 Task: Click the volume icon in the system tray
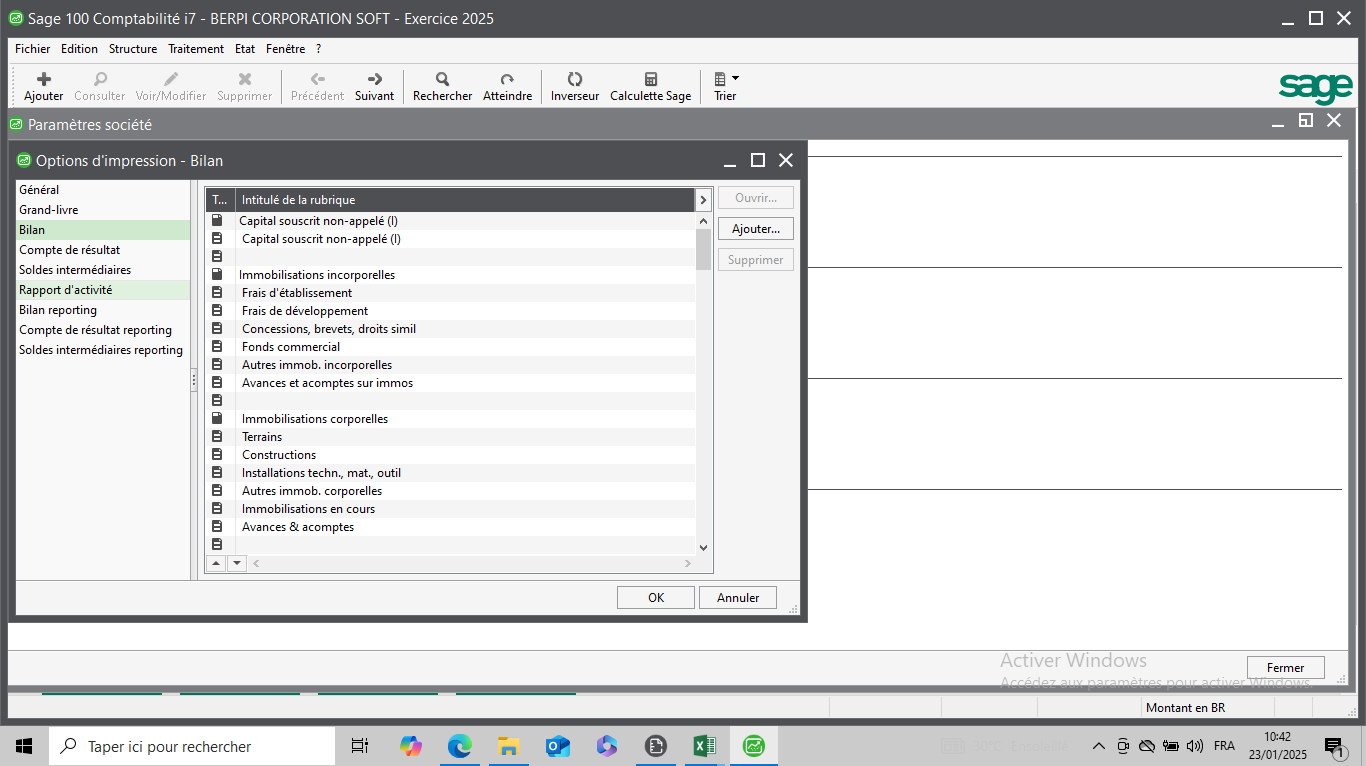[x=1194, y=746]
